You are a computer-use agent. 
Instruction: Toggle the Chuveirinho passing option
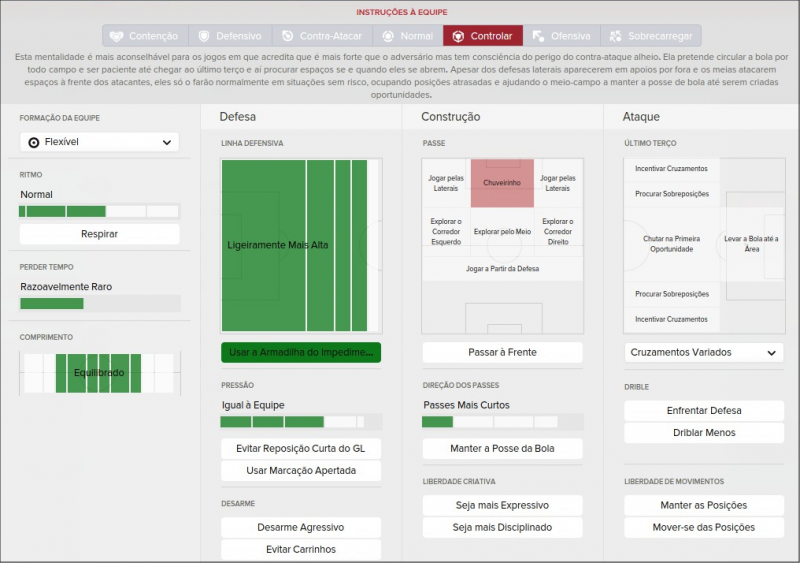click(502, 183)
